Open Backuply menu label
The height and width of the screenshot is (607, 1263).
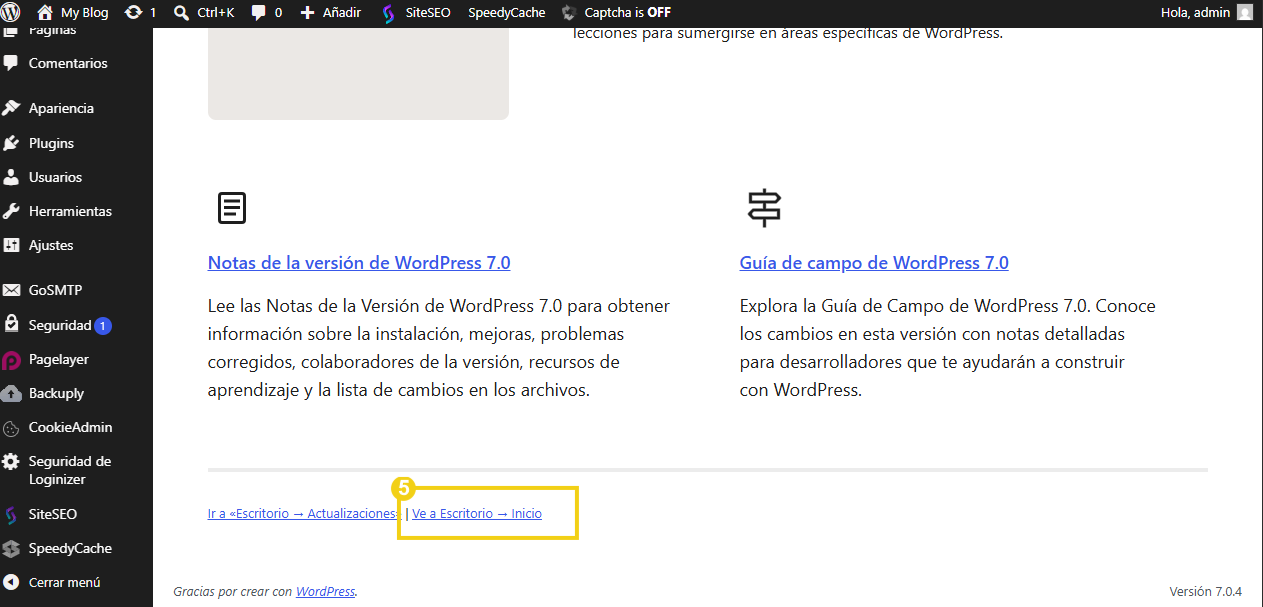[x=56, y=393]
